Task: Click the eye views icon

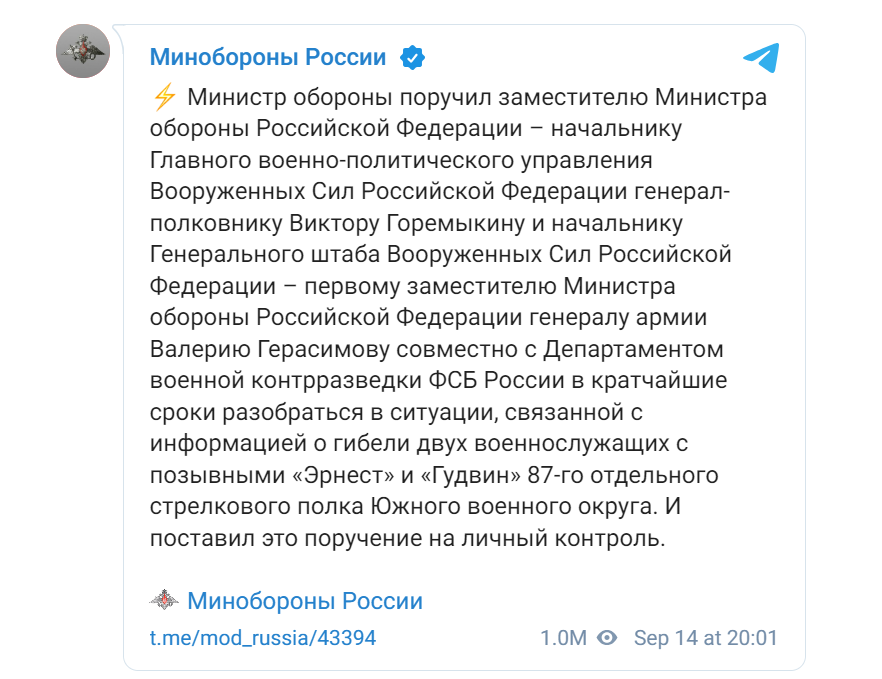Action: [x=607, y=638]
